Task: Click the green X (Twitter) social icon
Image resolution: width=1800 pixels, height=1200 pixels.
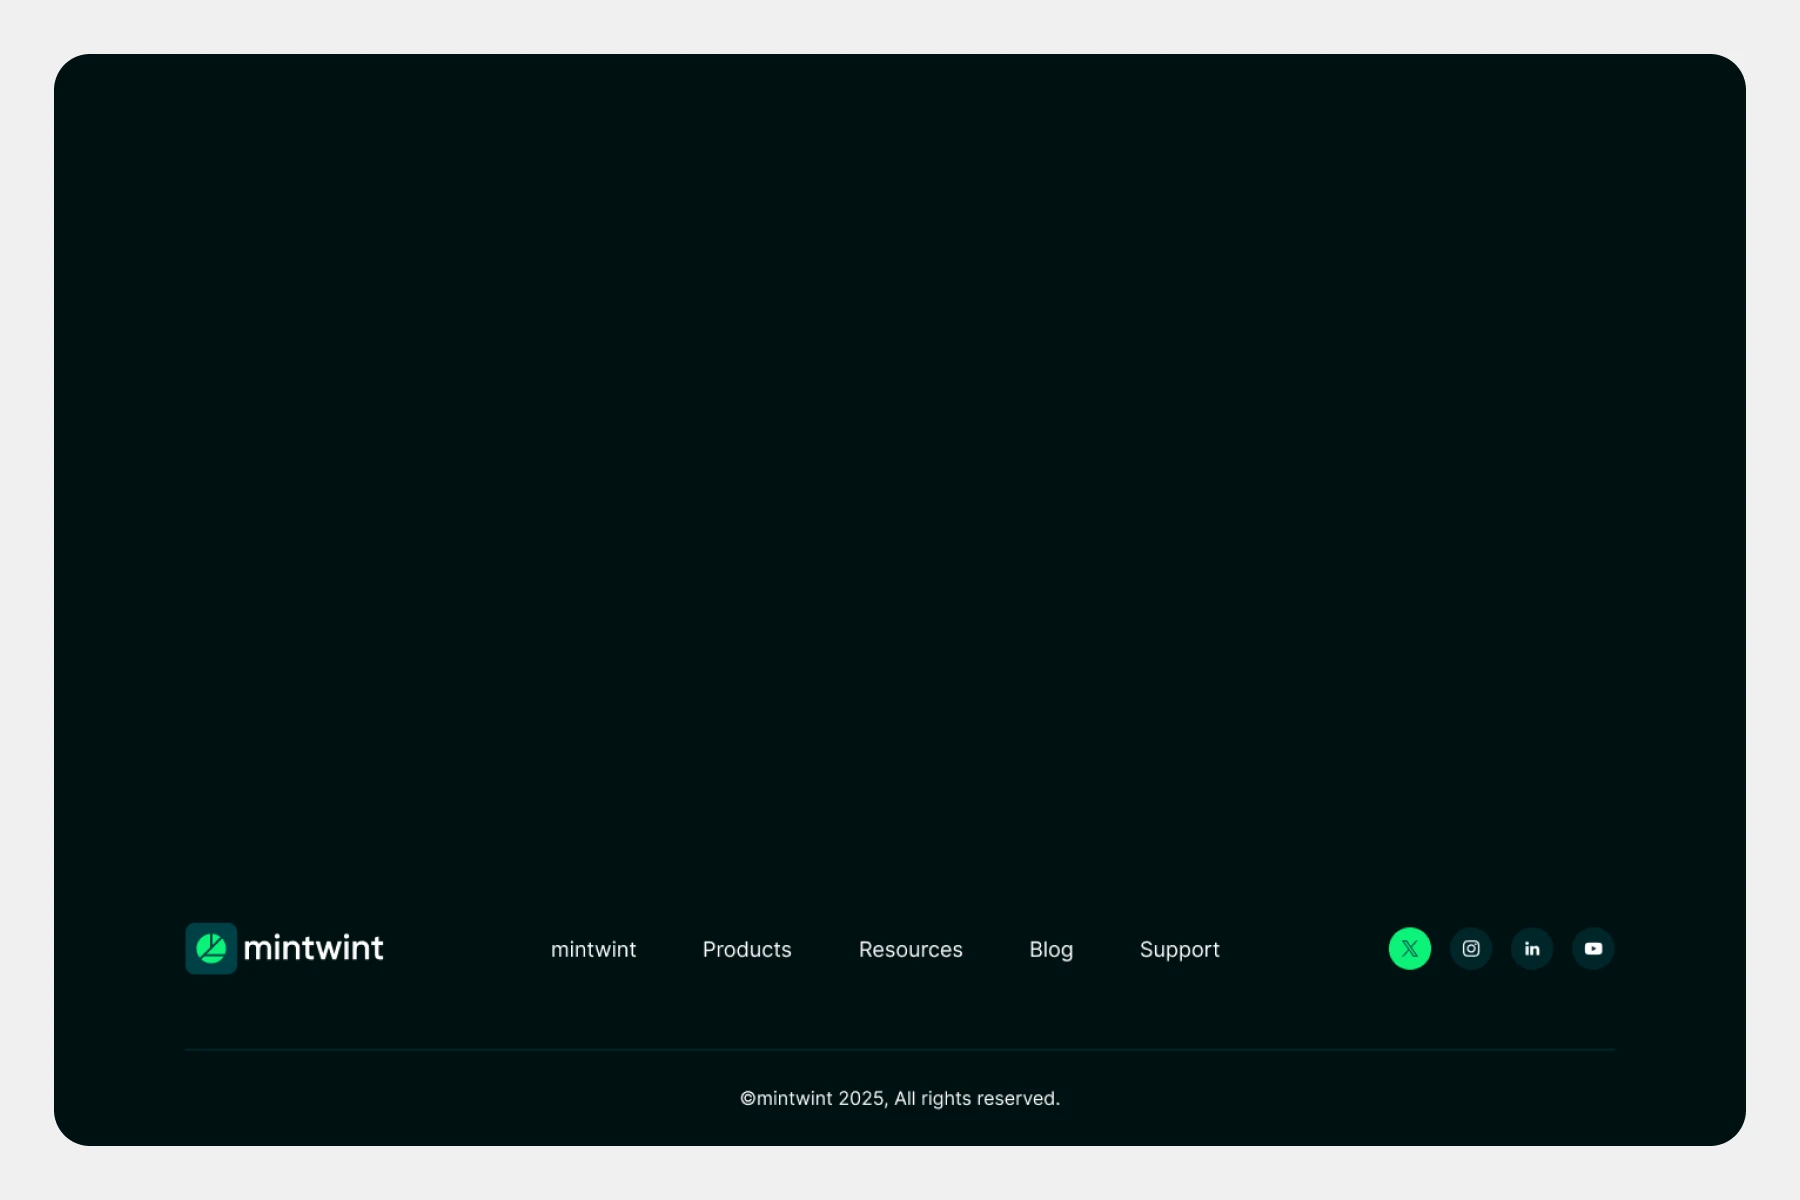Action: point(1409,949)
